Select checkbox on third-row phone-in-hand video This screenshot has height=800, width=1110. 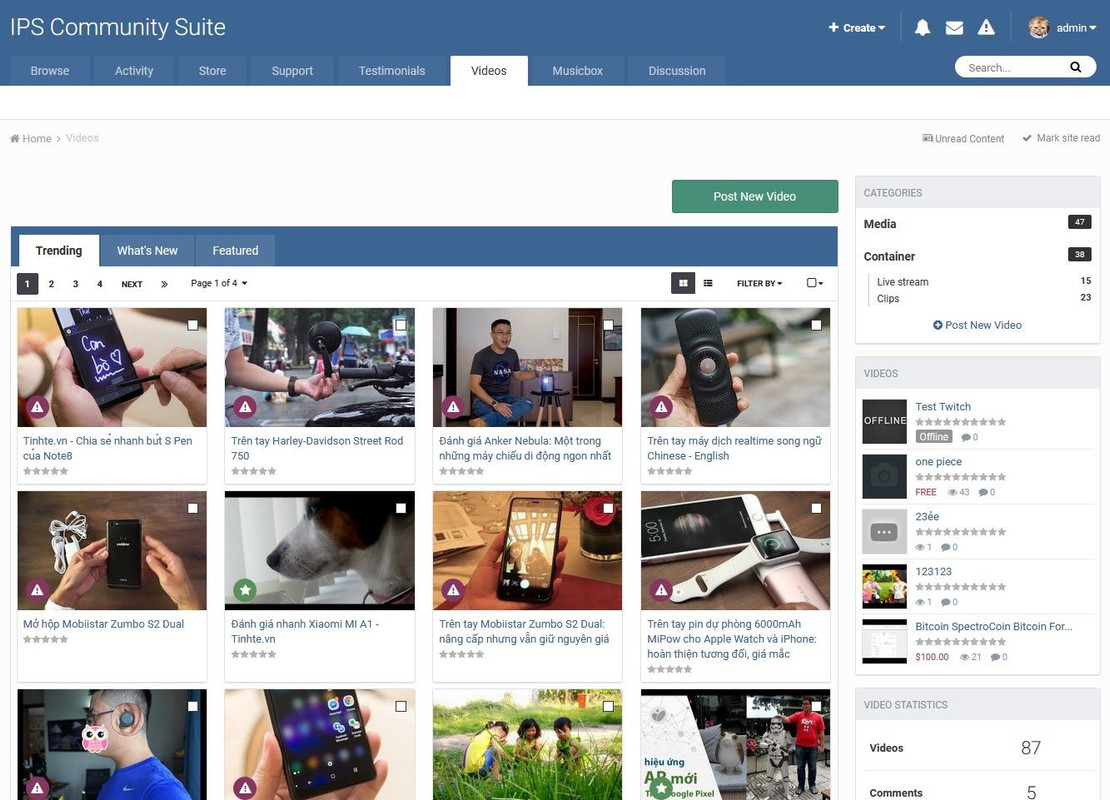pos(401,707)
